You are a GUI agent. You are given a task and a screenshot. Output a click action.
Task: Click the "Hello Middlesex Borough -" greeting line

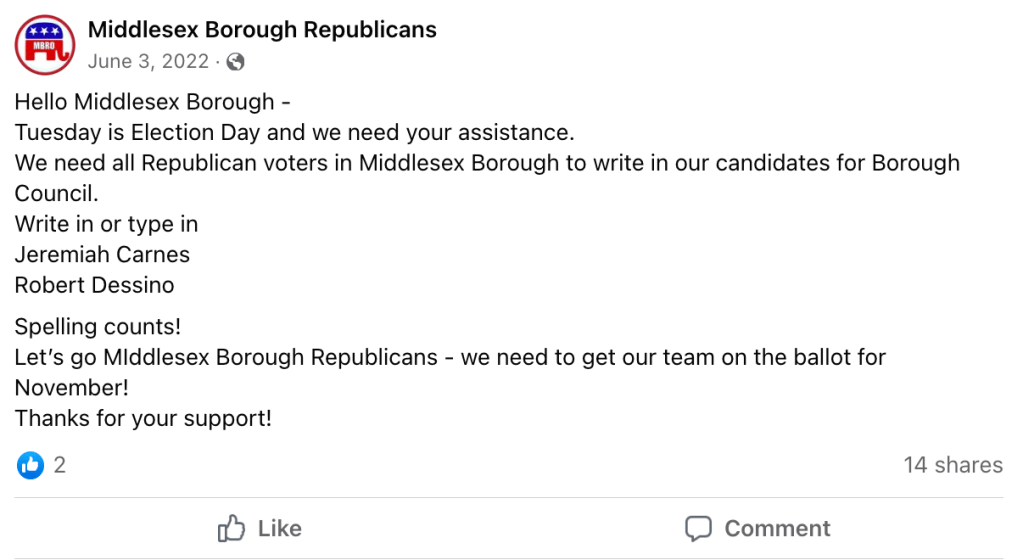[152, 102]
